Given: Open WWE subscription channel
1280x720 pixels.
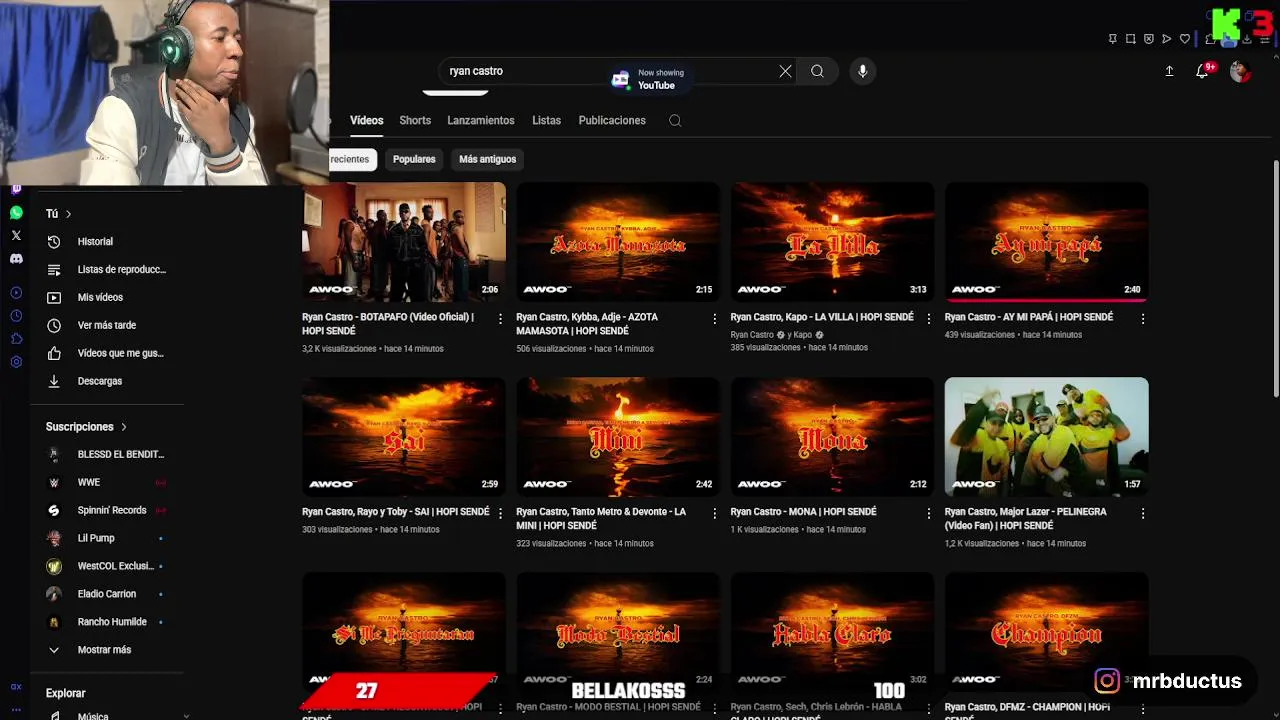Looking at the screenshot, I should click(x=106, y=482).
